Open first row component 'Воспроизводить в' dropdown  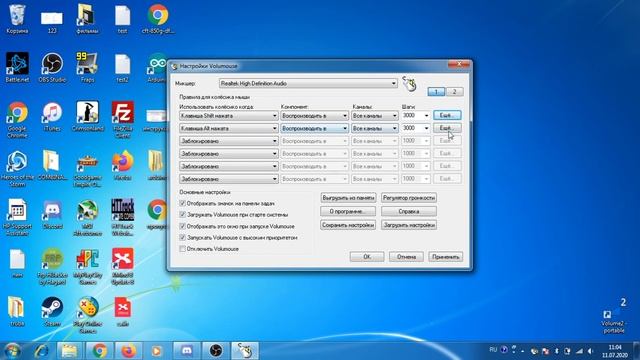[314, 116]
